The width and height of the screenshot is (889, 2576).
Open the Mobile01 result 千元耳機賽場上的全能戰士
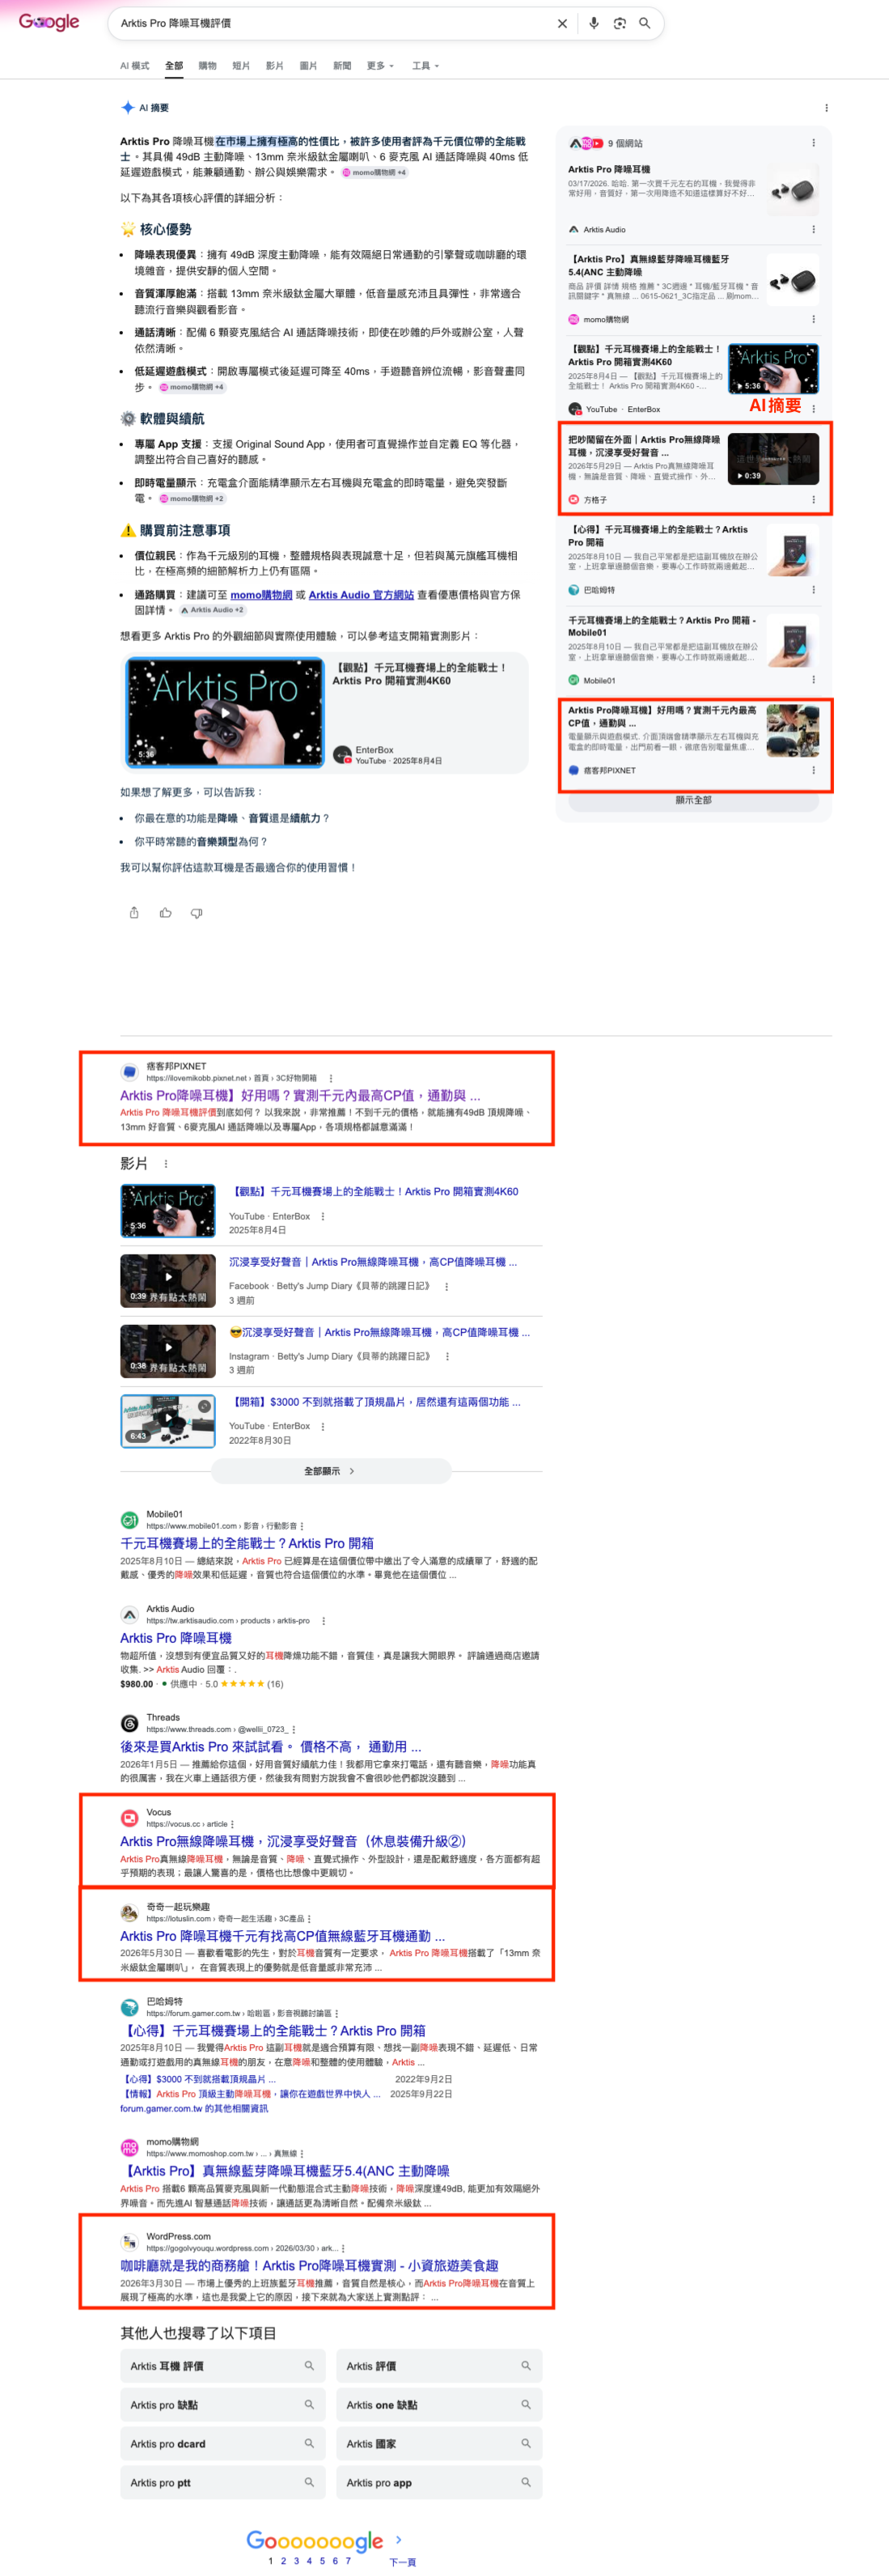pos(247,1543)
